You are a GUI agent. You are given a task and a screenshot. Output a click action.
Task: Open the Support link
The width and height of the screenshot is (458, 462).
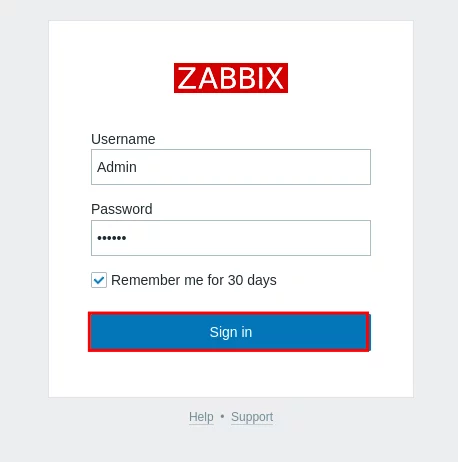252,417
